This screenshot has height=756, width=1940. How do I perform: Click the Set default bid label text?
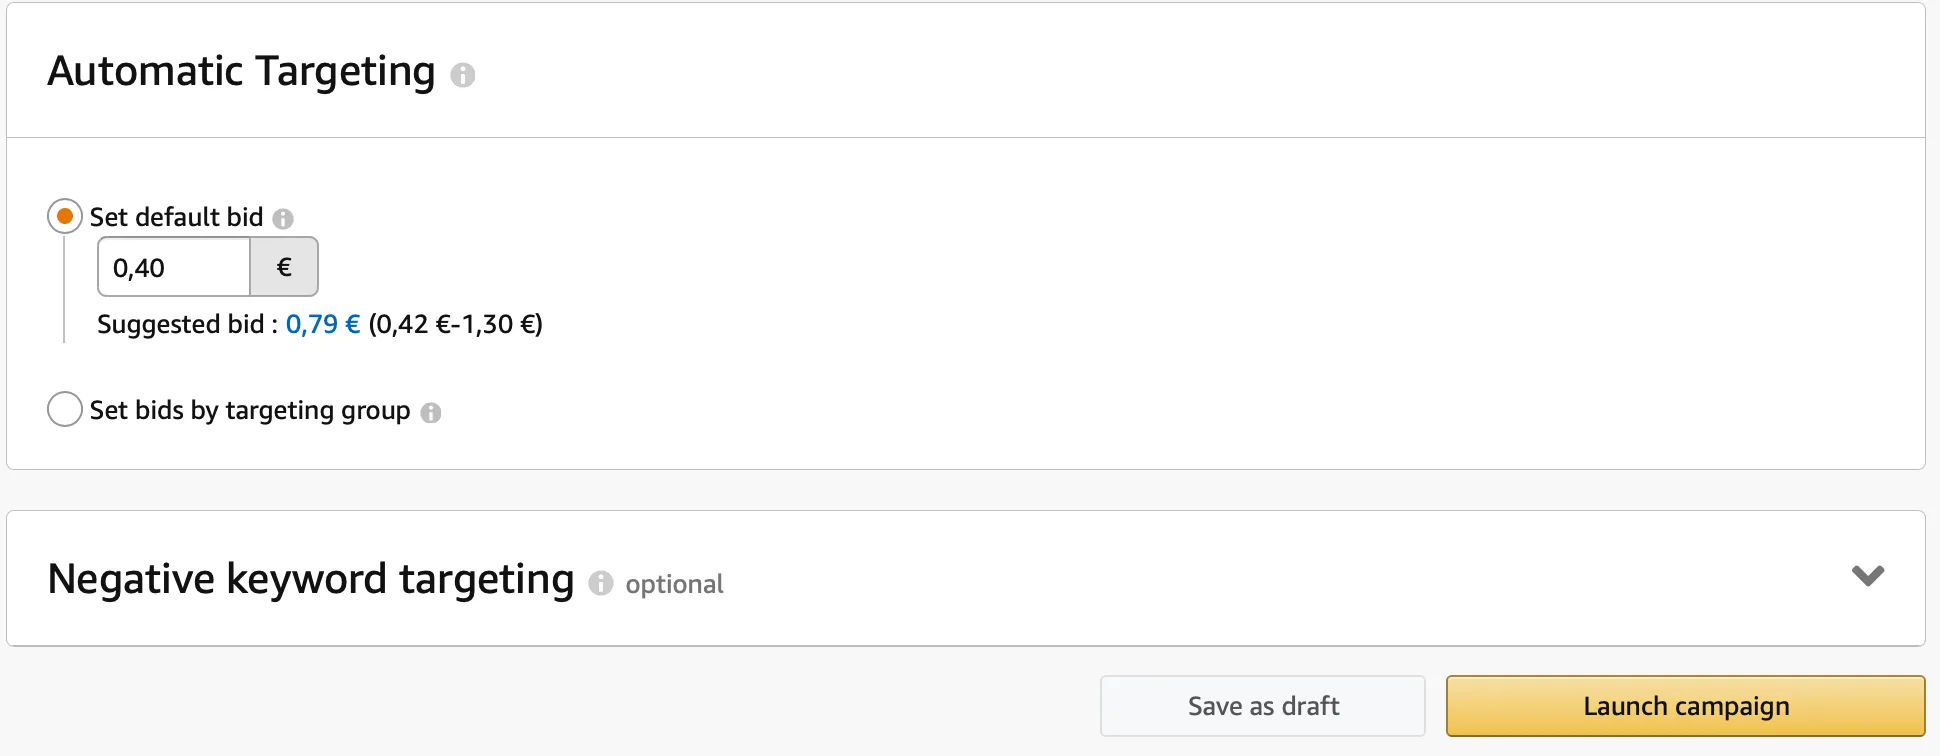click(x=177, y=217)
